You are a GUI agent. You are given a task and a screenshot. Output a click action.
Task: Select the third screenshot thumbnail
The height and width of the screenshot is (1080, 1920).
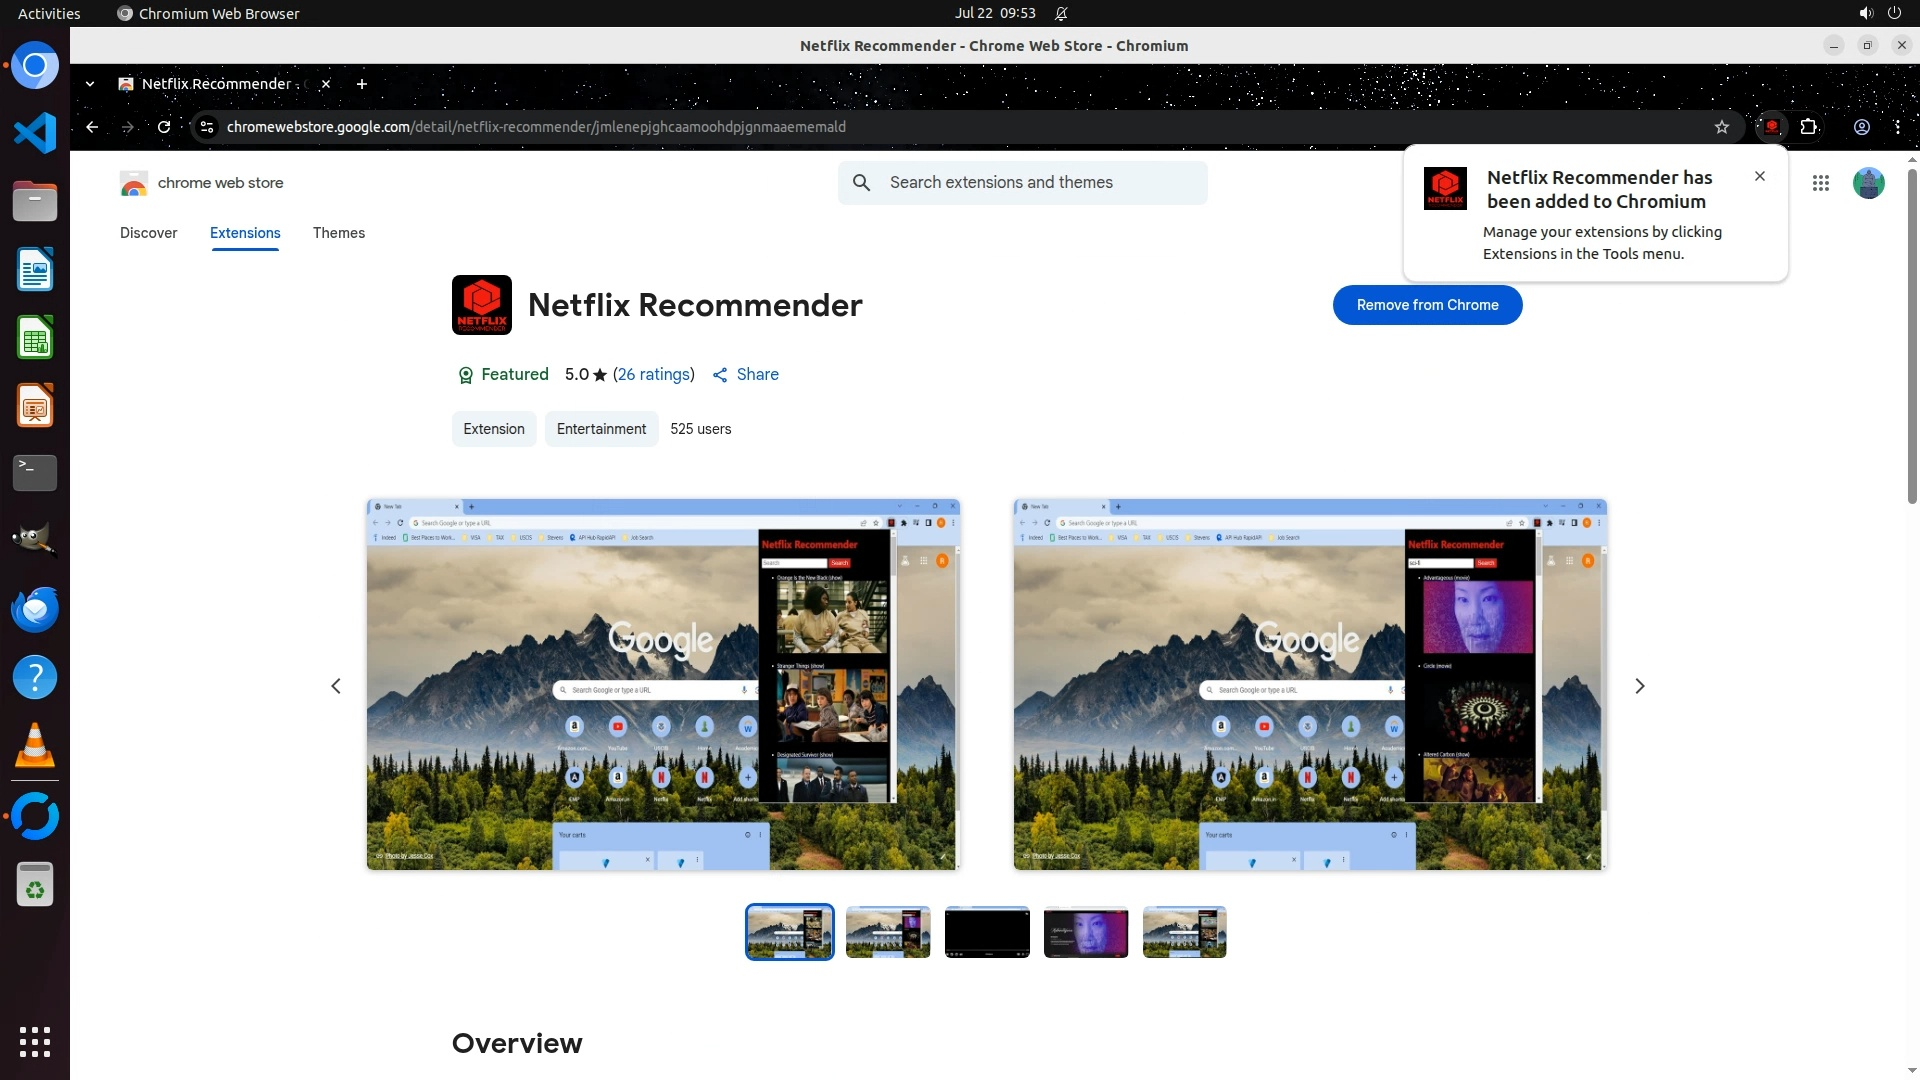tap(986, 932)
